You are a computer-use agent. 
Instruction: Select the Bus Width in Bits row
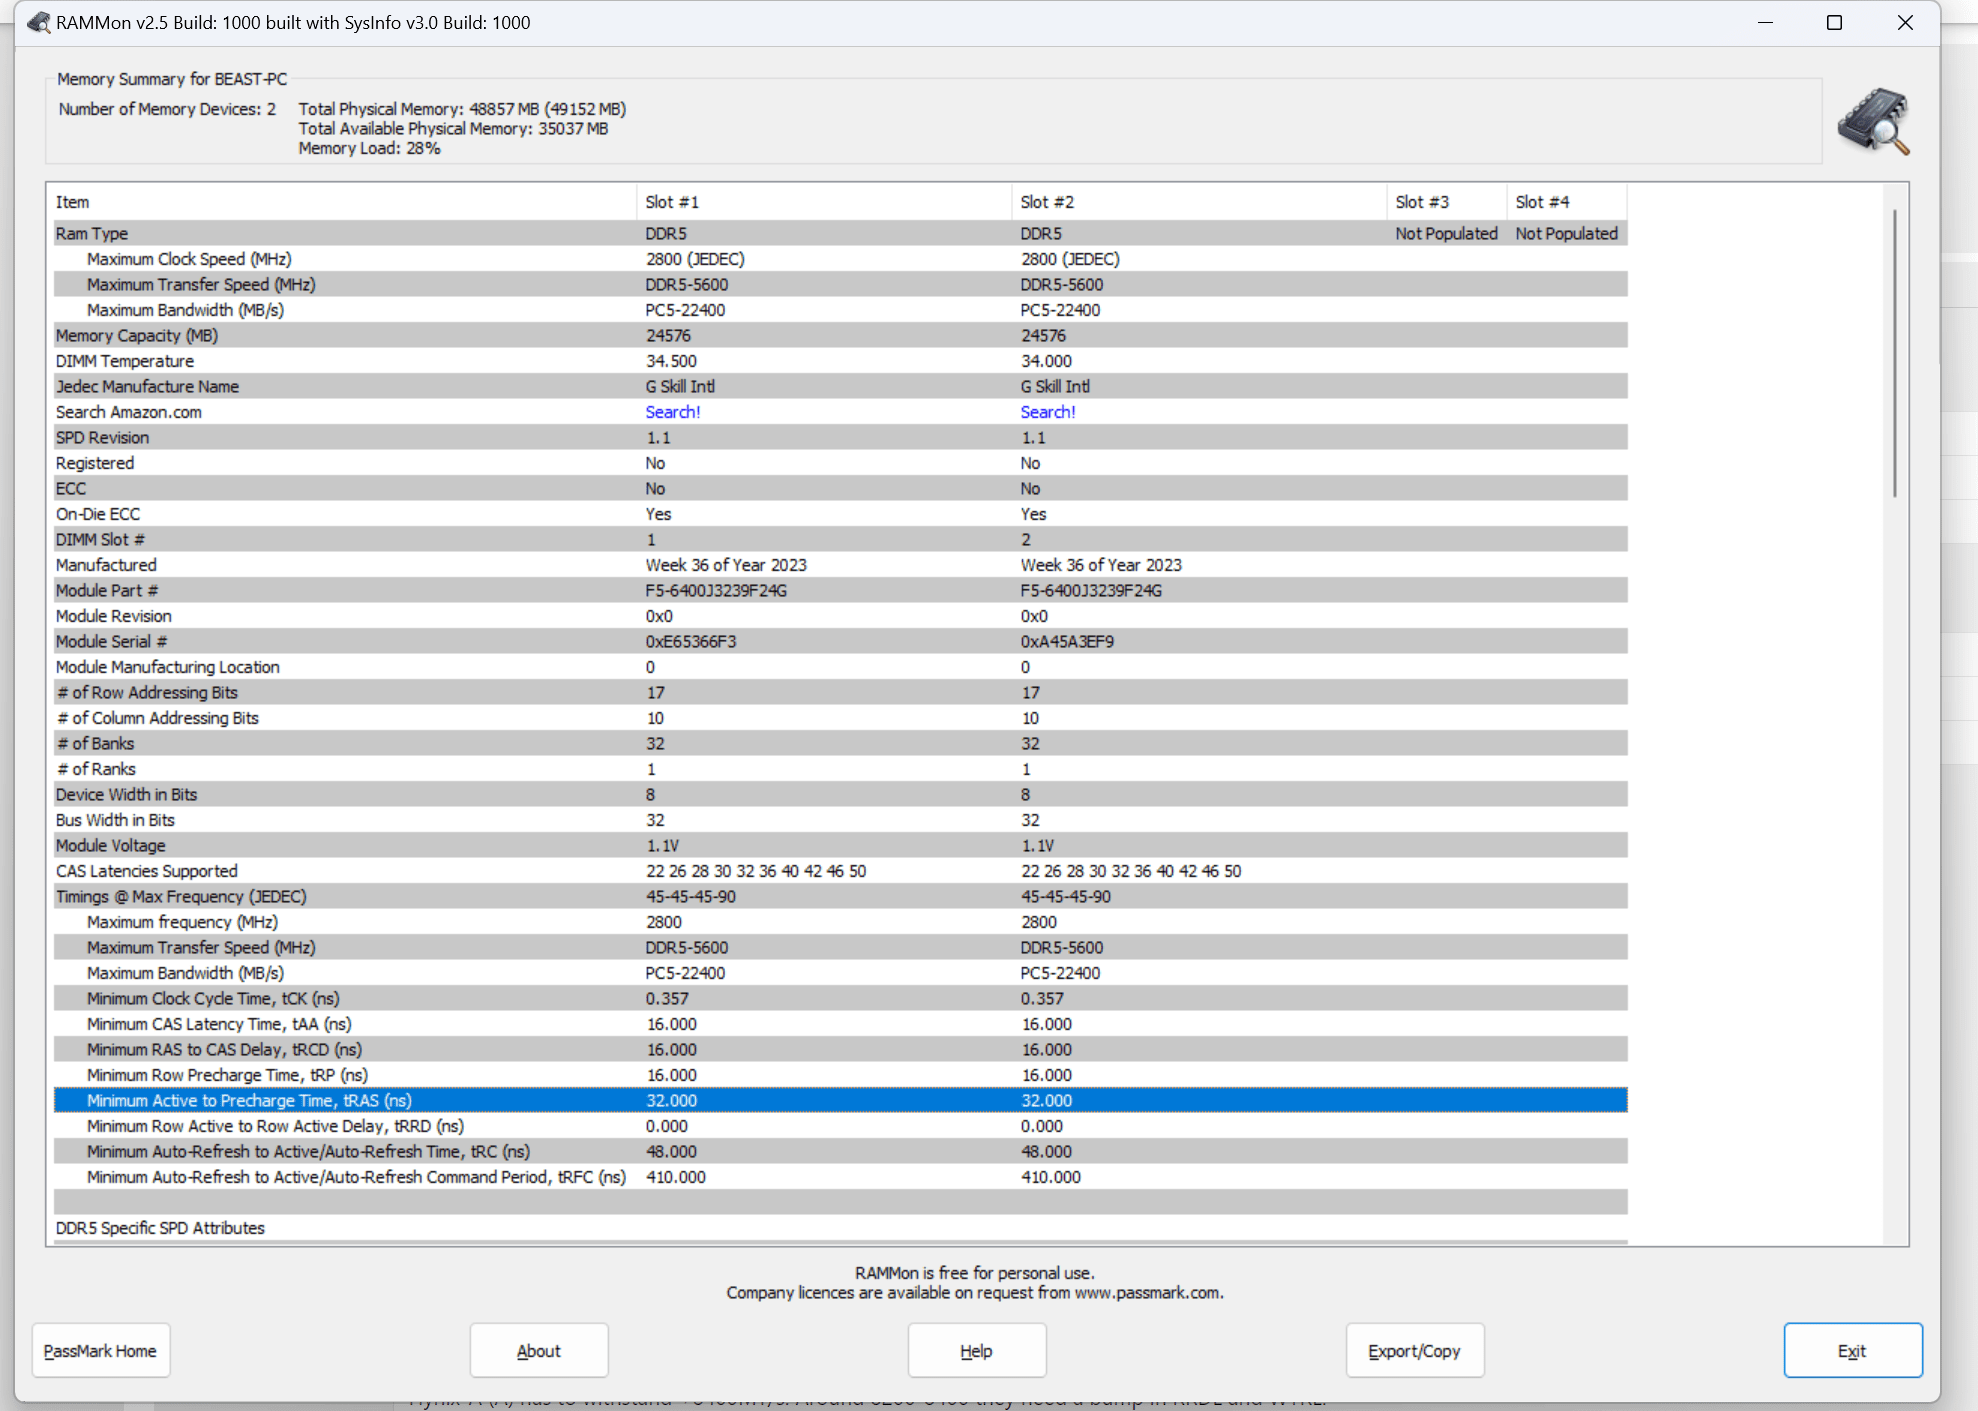pos(840,820)
